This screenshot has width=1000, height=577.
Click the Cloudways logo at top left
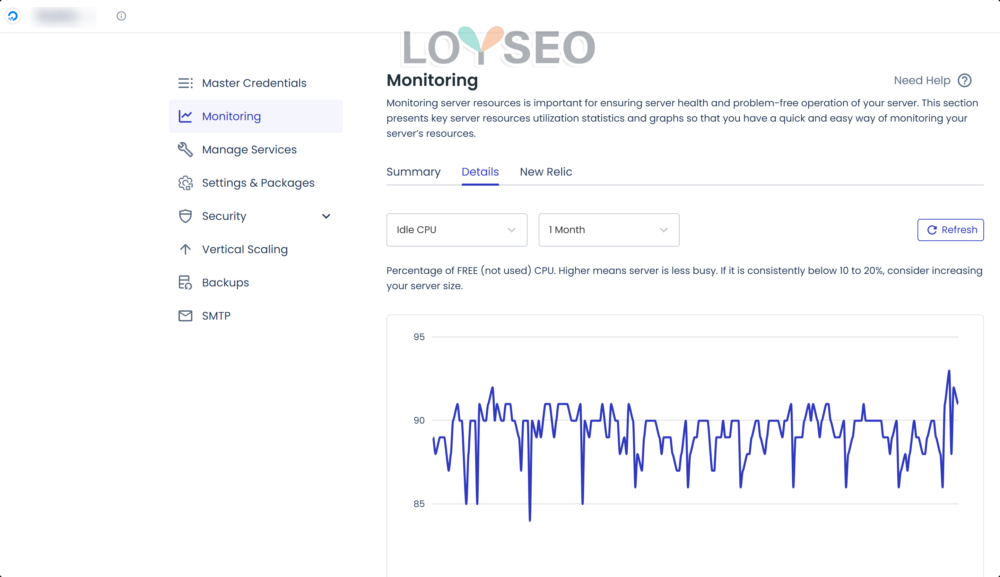coord(13,16)
